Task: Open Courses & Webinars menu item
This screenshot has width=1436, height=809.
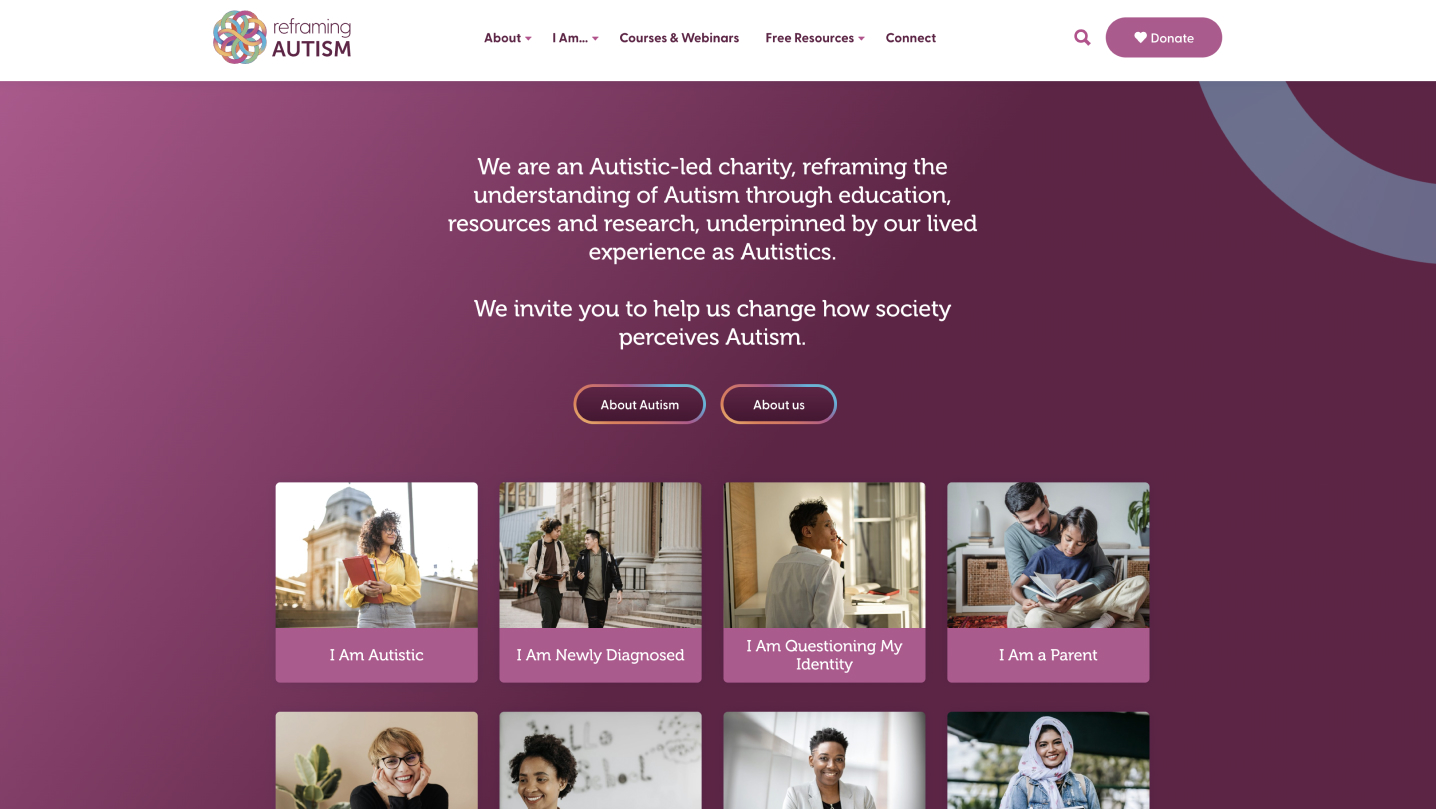Action: pyautogui.click(x=679, y=38)
